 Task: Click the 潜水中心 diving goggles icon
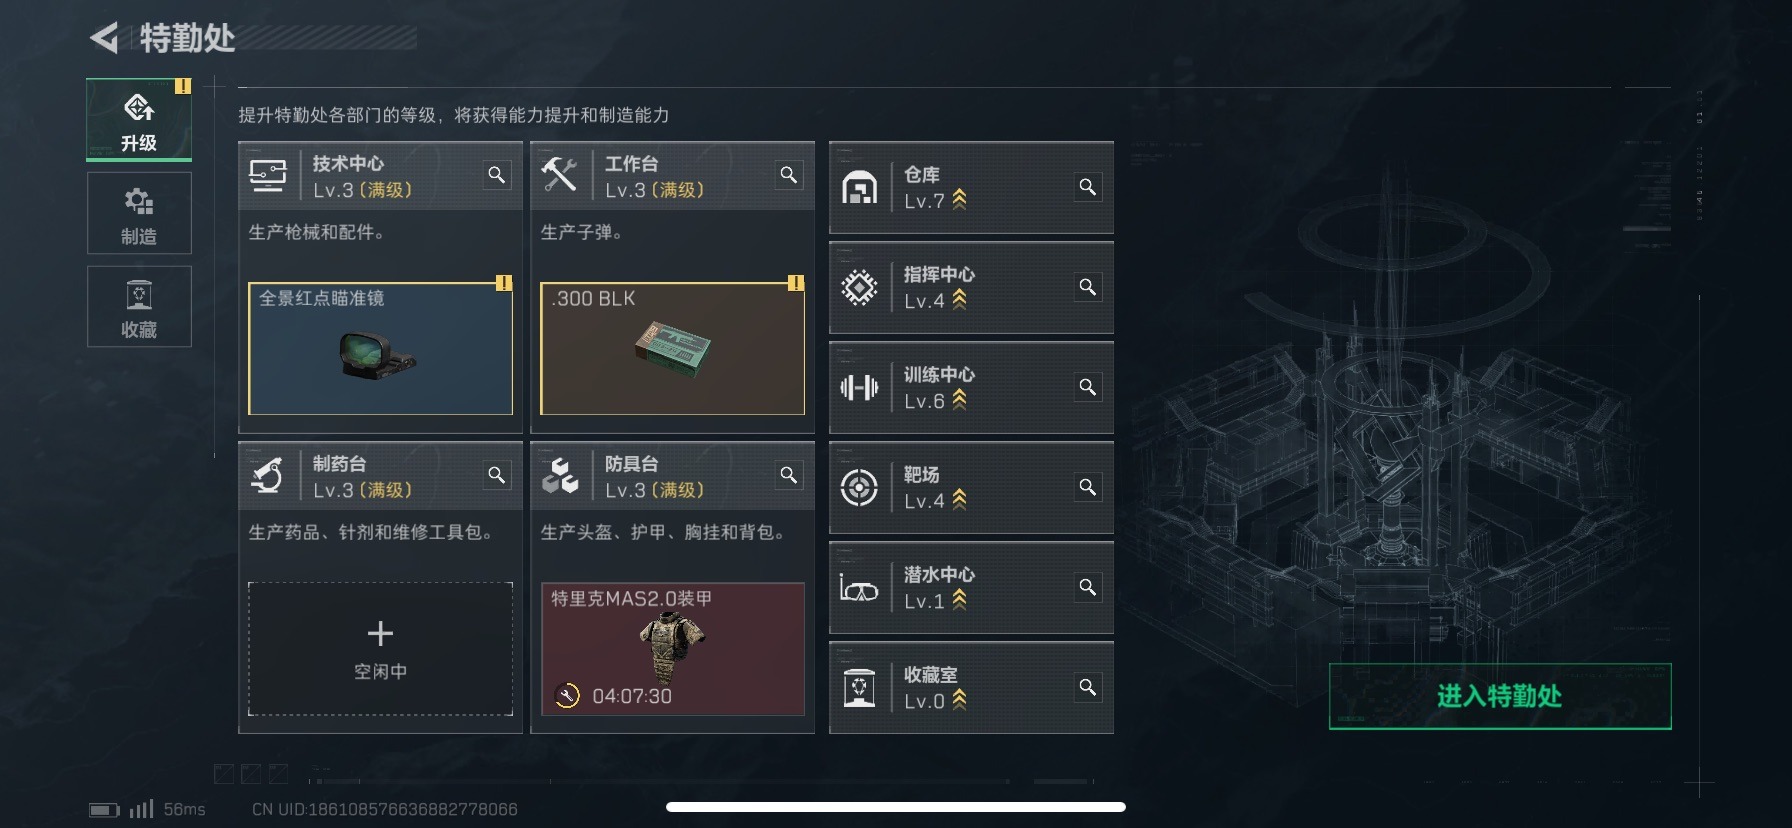tap(859, 588)
